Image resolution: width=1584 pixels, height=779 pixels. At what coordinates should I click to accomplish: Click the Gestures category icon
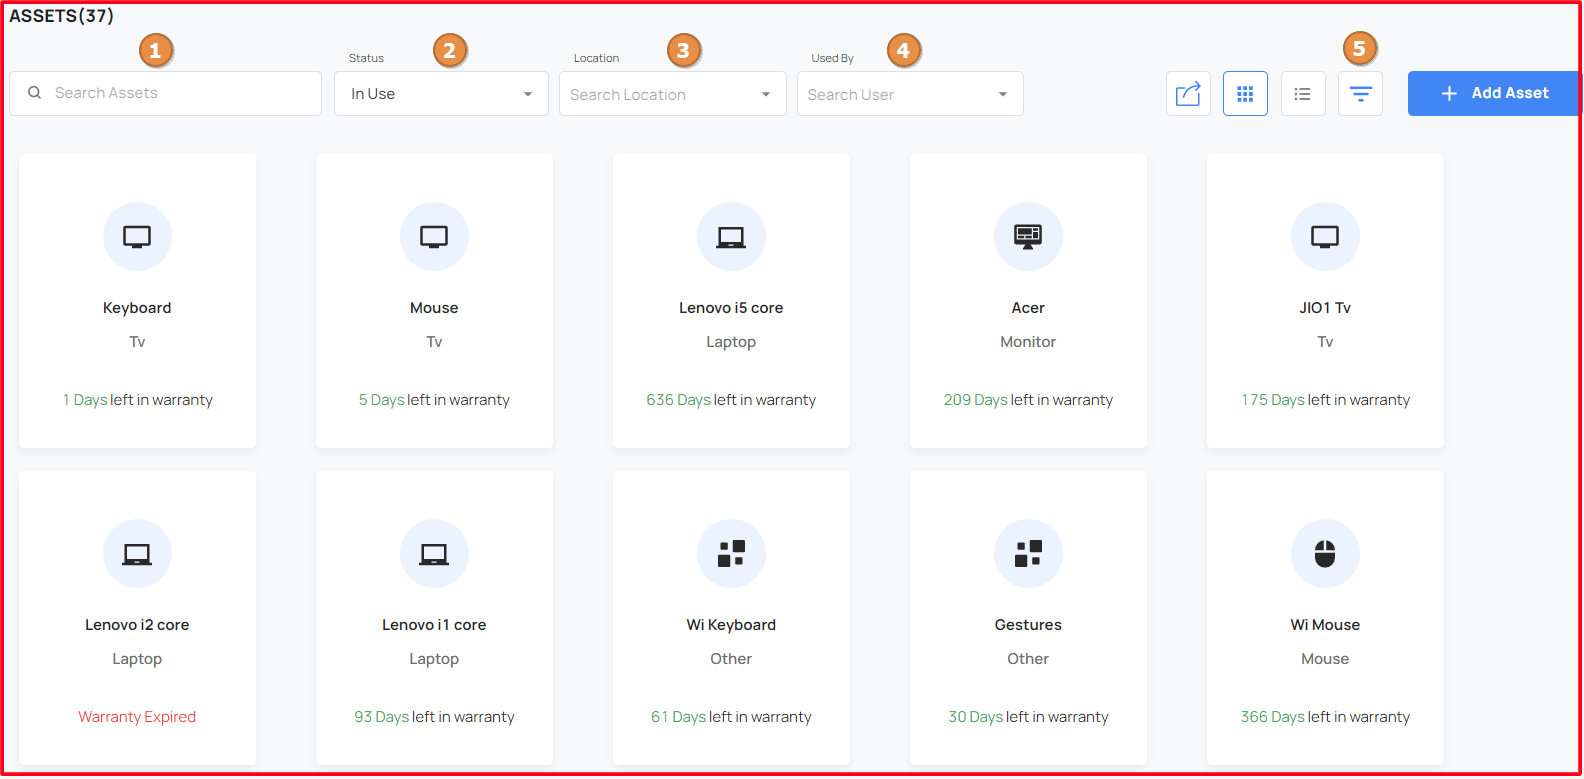pos(1028,554)
